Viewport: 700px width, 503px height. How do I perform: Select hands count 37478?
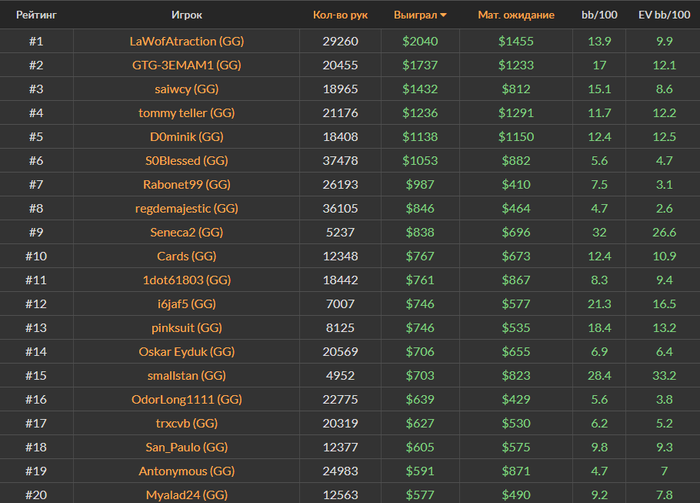click(x=340, y=161)
